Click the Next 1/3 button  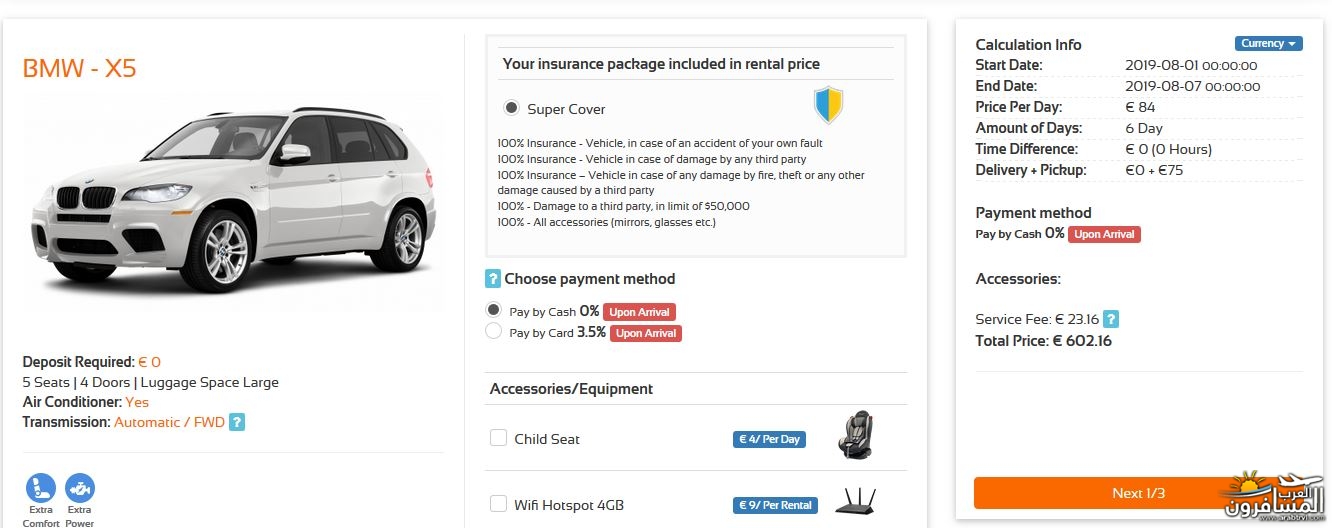click(1138, 493)
